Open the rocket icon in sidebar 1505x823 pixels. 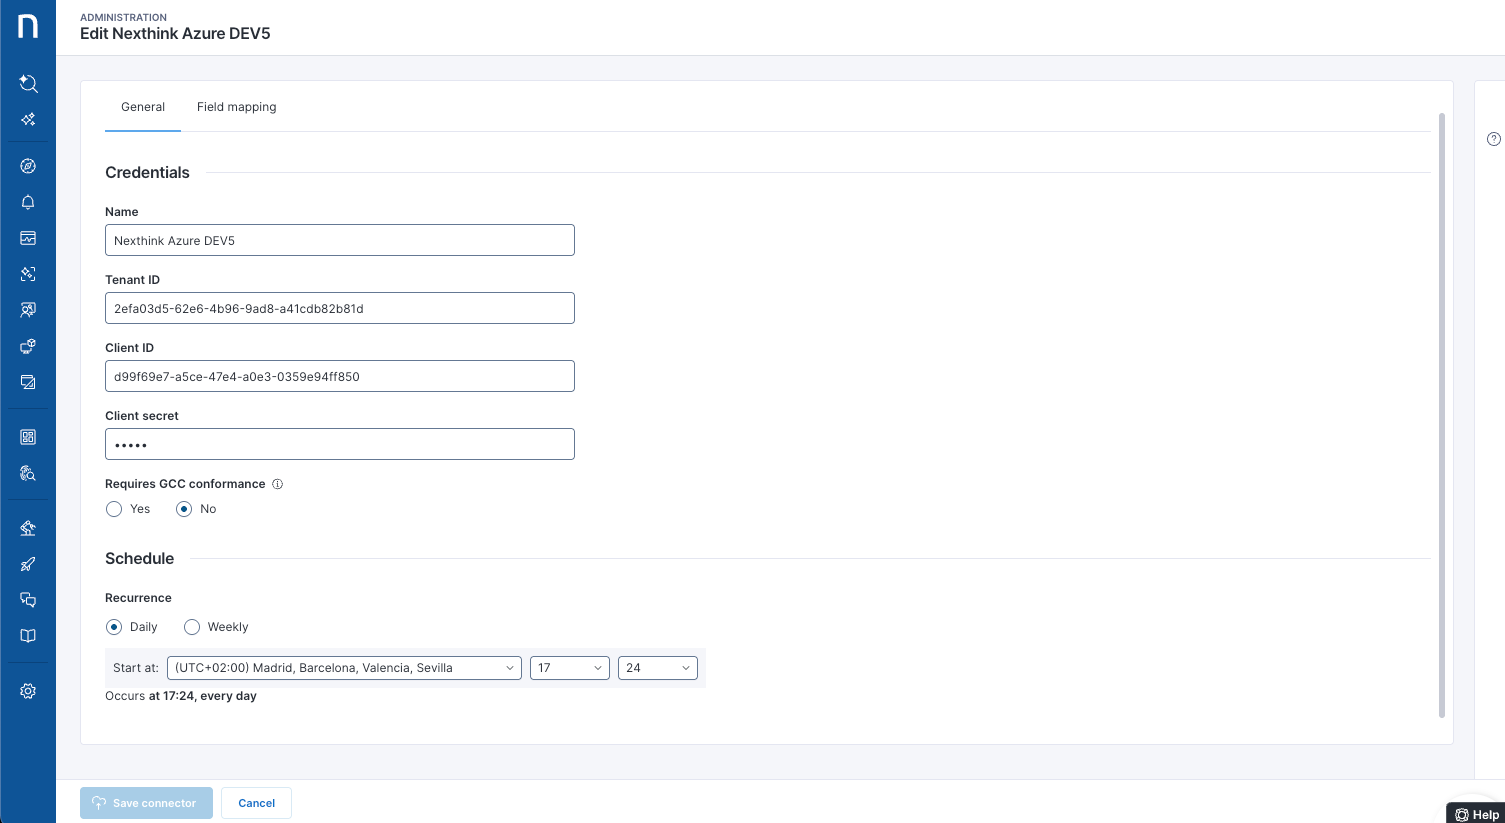pyautogui.click(x=28, y=564)
